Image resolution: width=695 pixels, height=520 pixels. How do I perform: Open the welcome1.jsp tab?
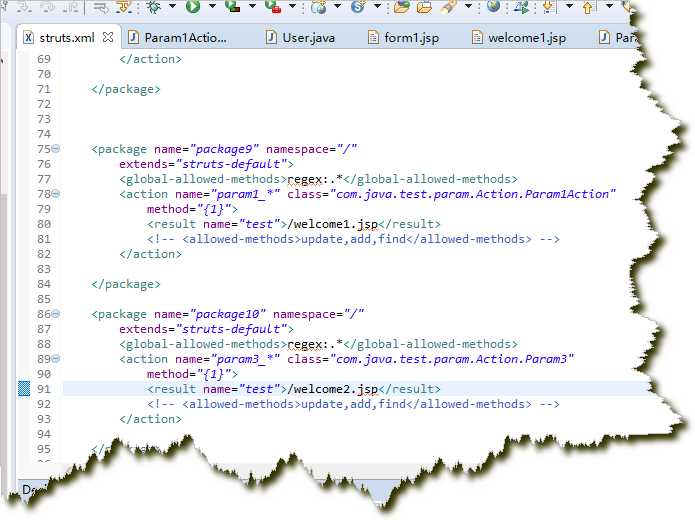(519, 38)
